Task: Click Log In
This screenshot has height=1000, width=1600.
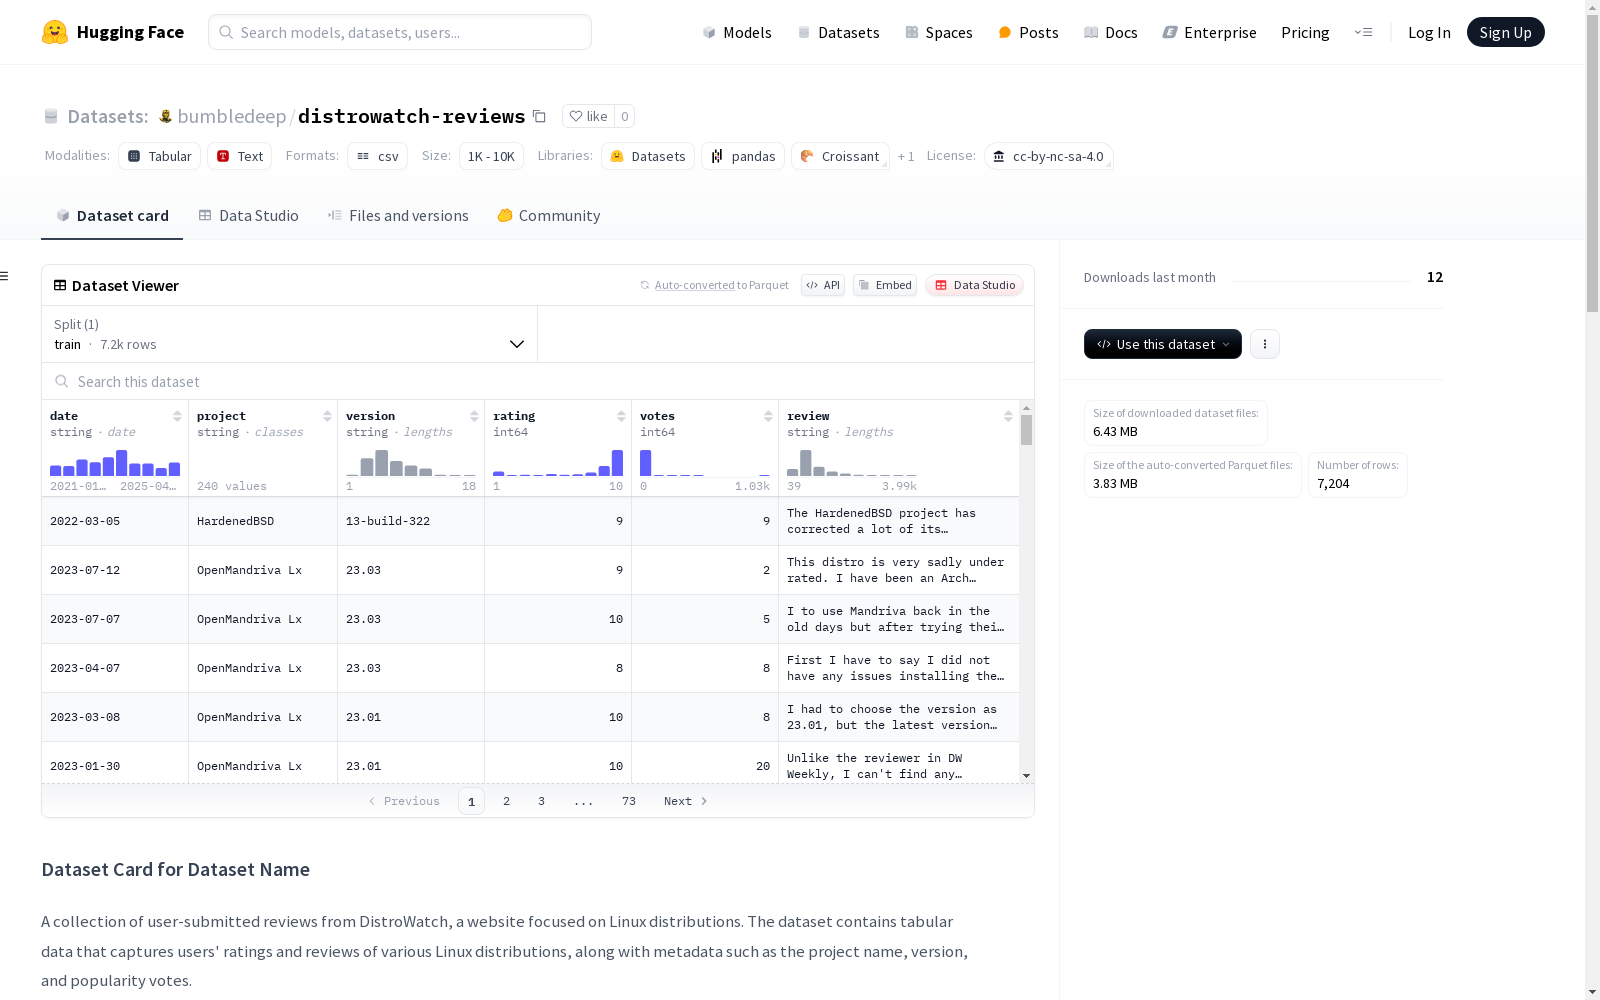Action: [1429, 32]
